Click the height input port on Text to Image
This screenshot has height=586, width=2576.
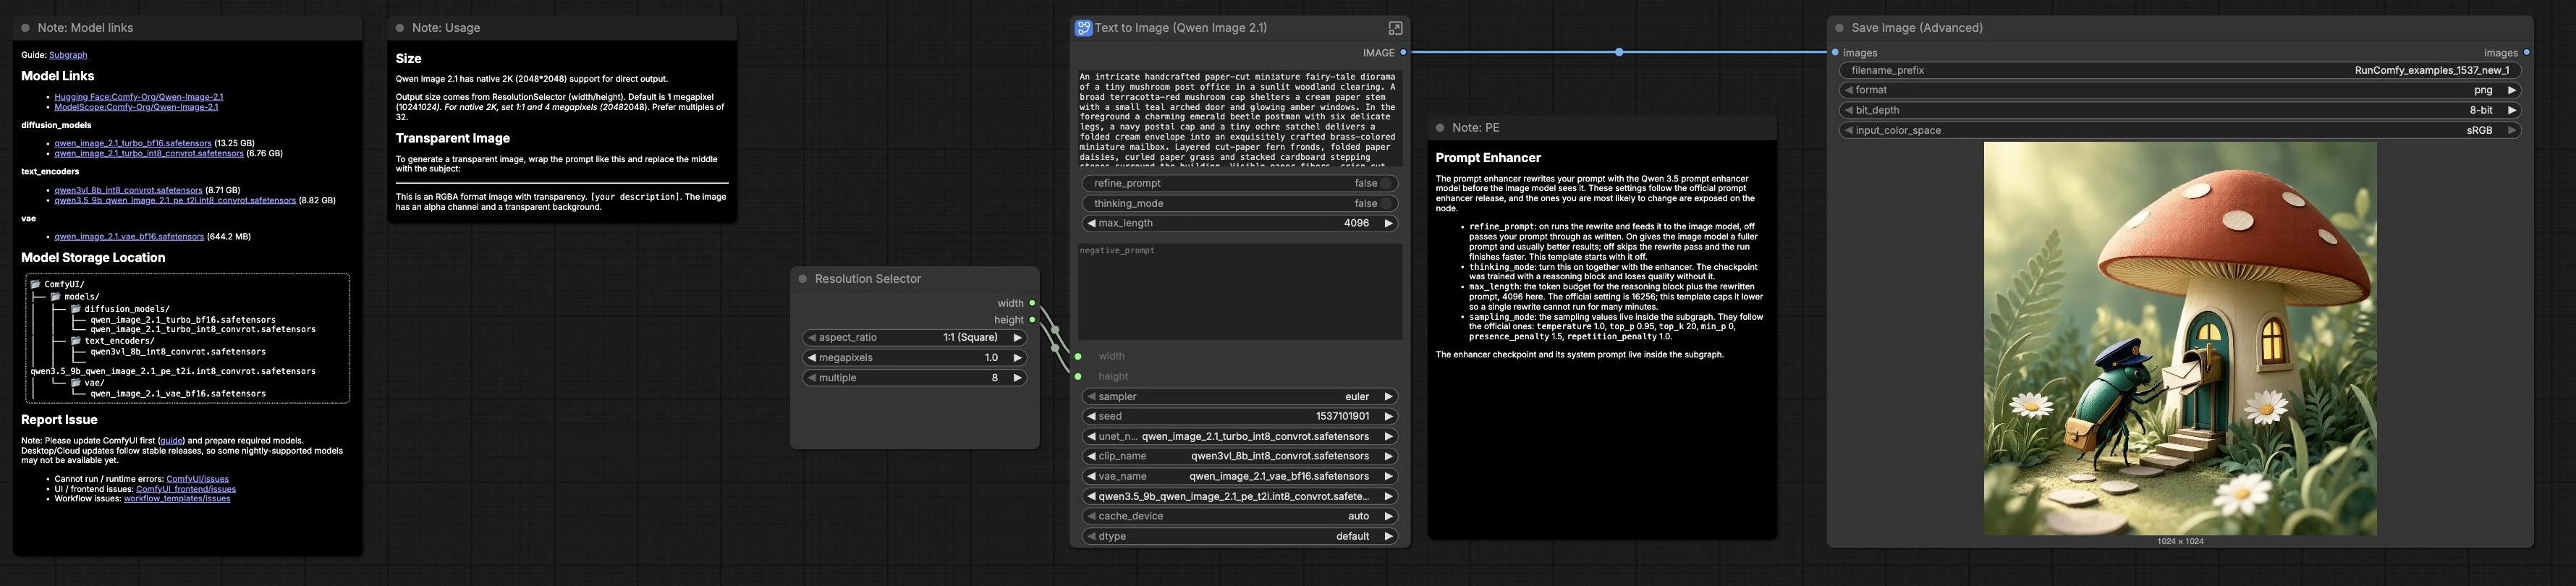coord(1078,376)
